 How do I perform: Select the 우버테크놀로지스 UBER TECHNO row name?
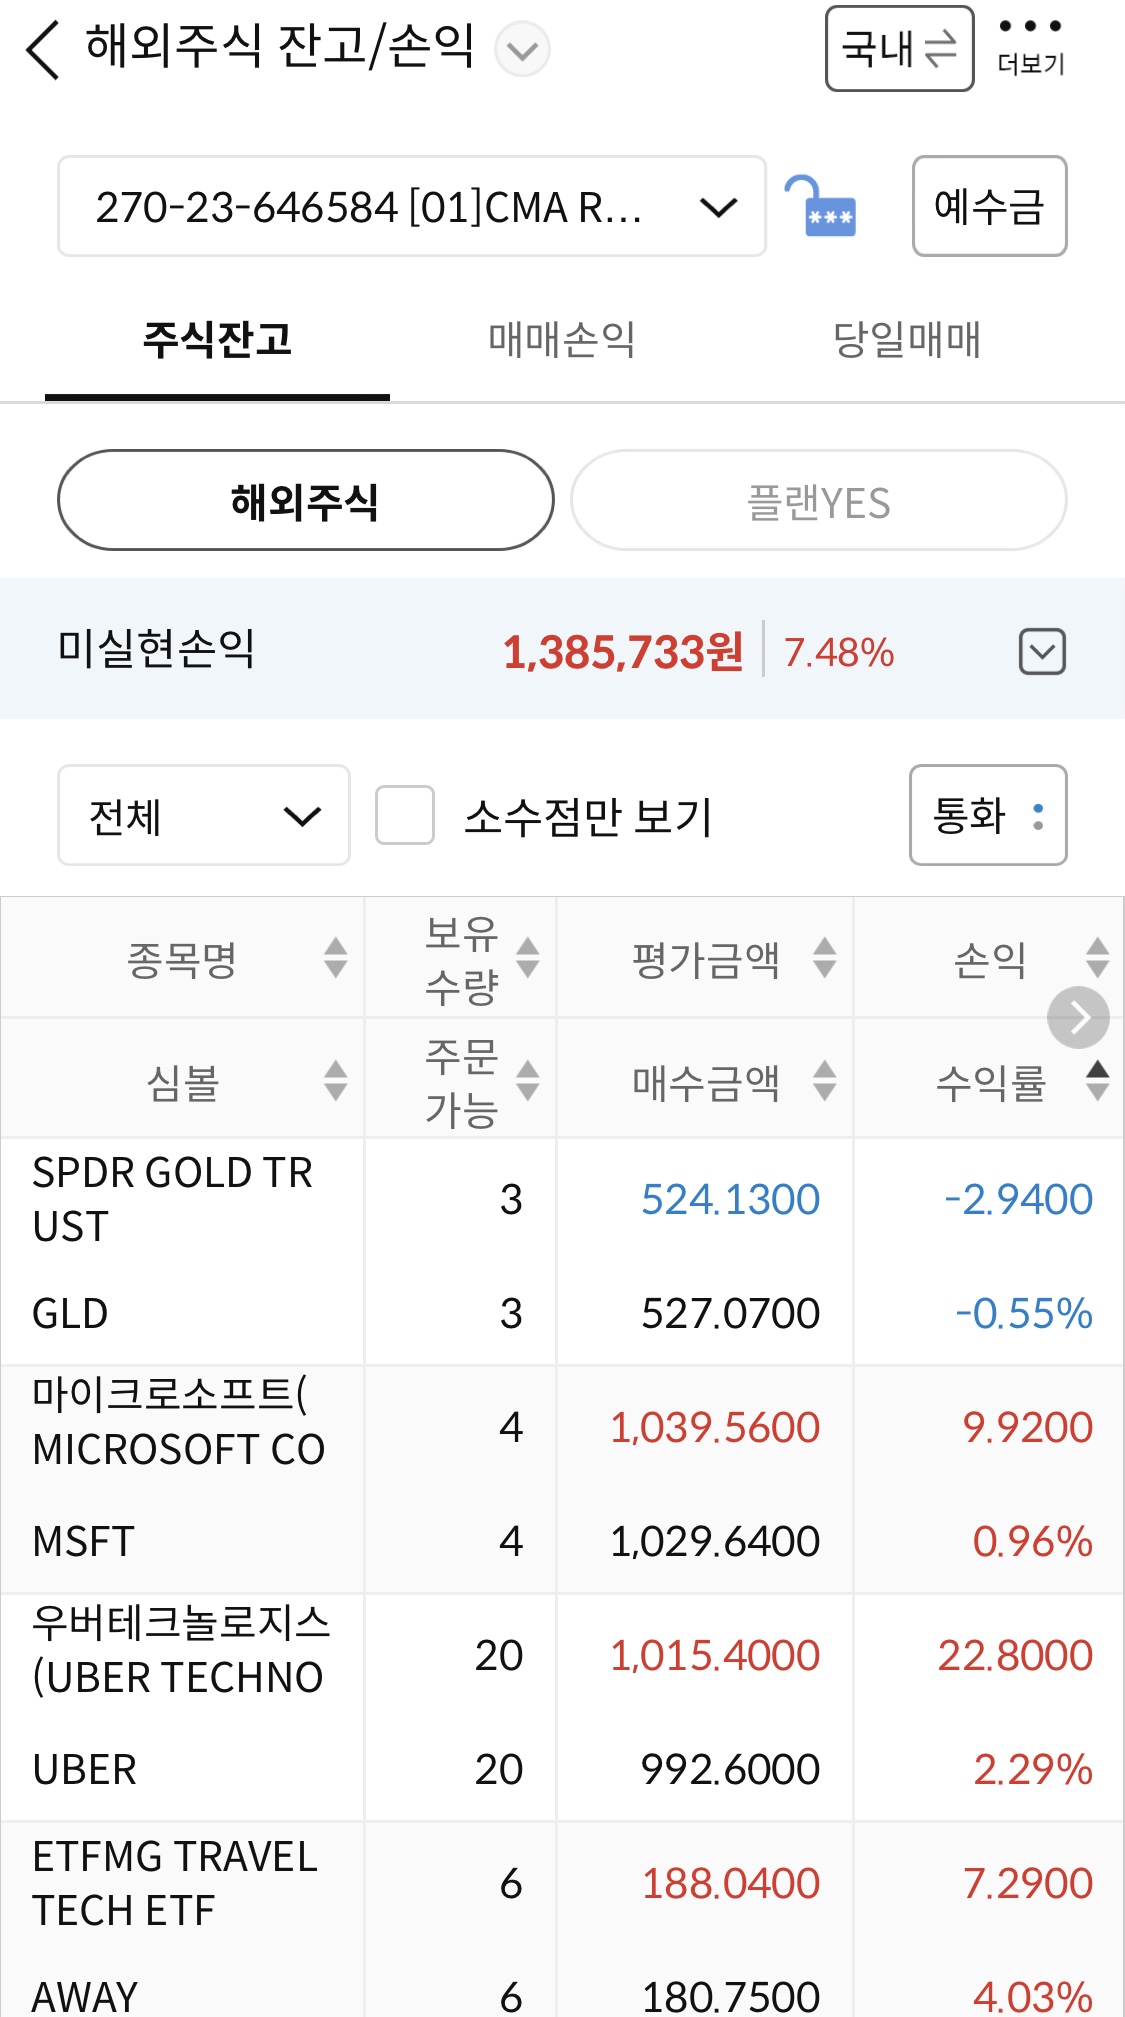point(181,1650)
